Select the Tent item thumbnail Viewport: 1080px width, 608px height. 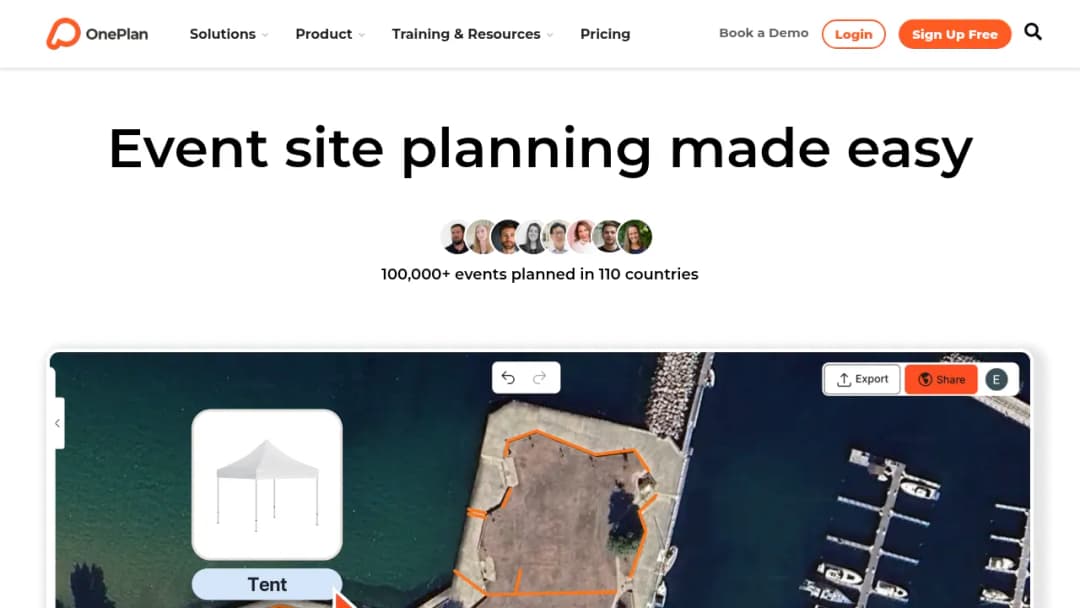267,484
